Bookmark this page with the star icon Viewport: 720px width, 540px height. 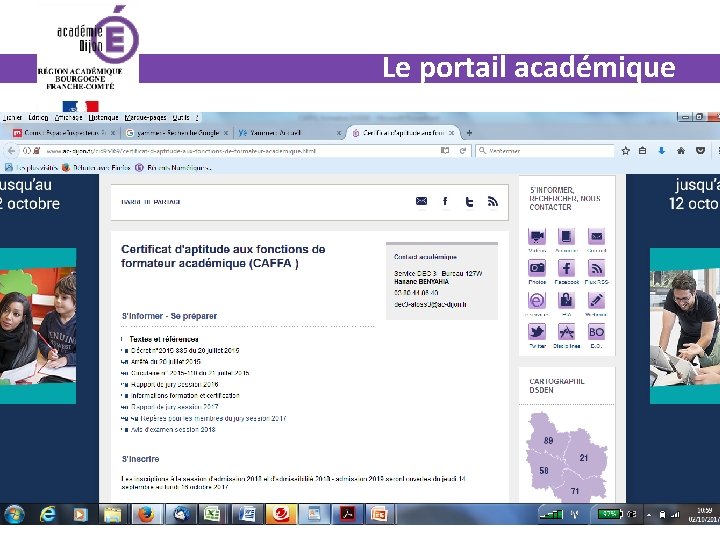(x=625, y=151)
